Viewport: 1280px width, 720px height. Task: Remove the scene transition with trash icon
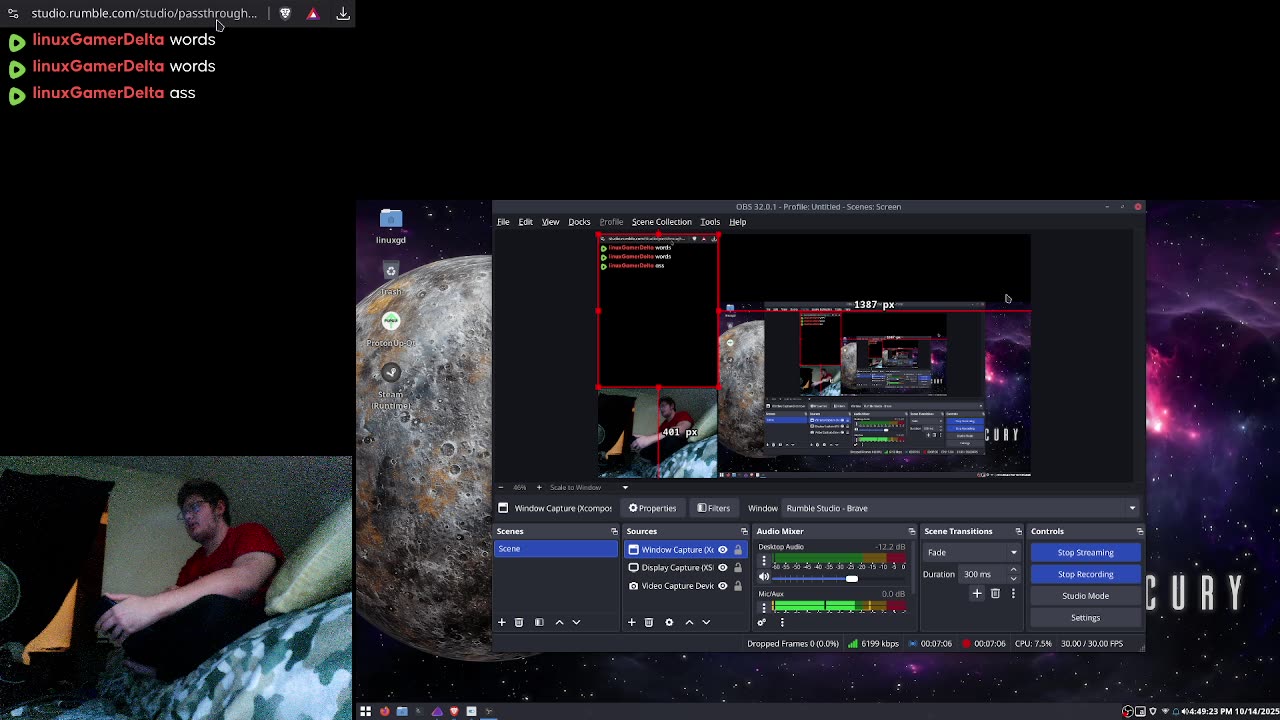click(x=995, y=594)
